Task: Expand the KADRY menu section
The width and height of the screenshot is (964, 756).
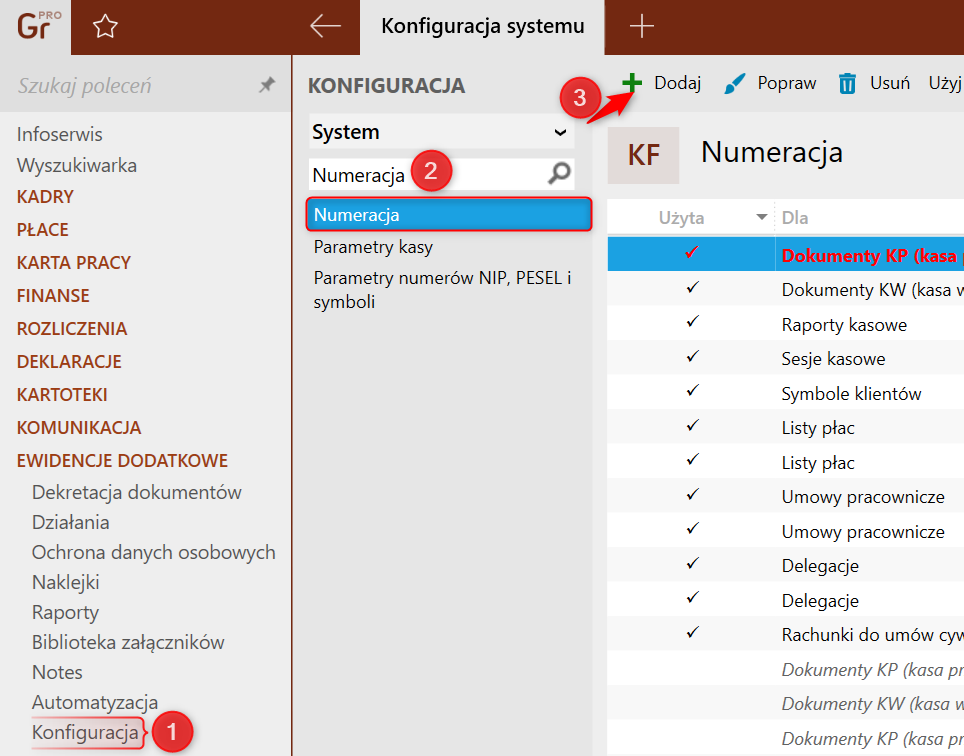Action: point(45,197)
